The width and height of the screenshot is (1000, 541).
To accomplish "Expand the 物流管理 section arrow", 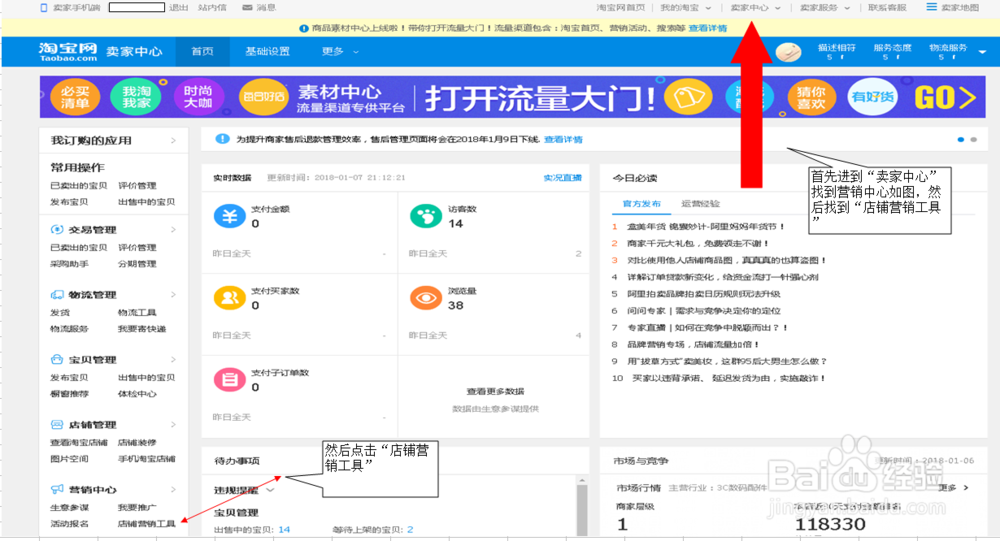I will [x=173, y=294].
